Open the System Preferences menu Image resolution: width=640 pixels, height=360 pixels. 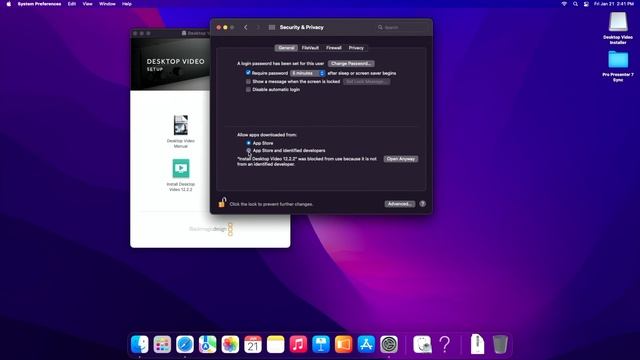point(39,4)
